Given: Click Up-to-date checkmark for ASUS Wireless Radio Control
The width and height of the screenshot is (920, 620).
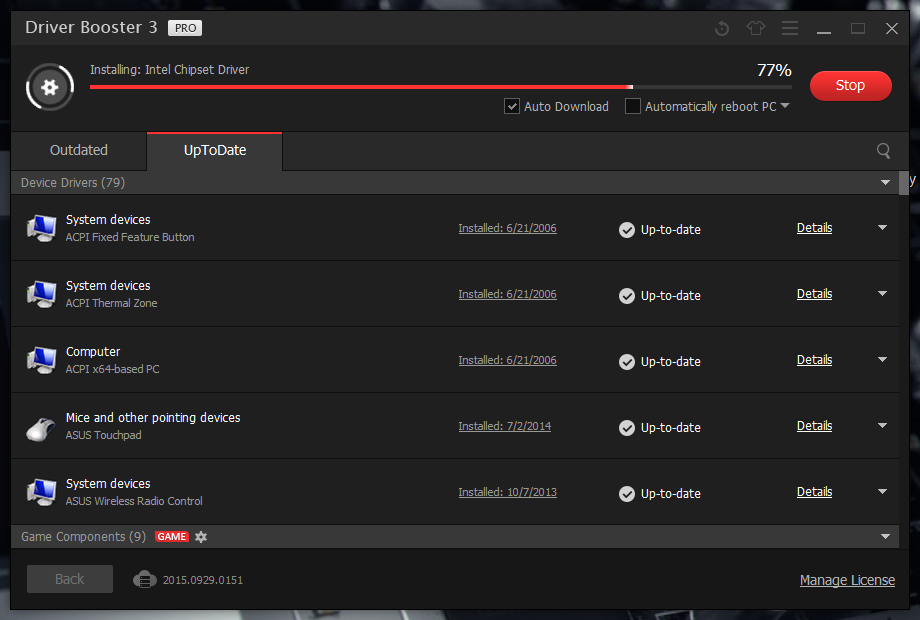Looking at the screenshot, I should [627, 494].
